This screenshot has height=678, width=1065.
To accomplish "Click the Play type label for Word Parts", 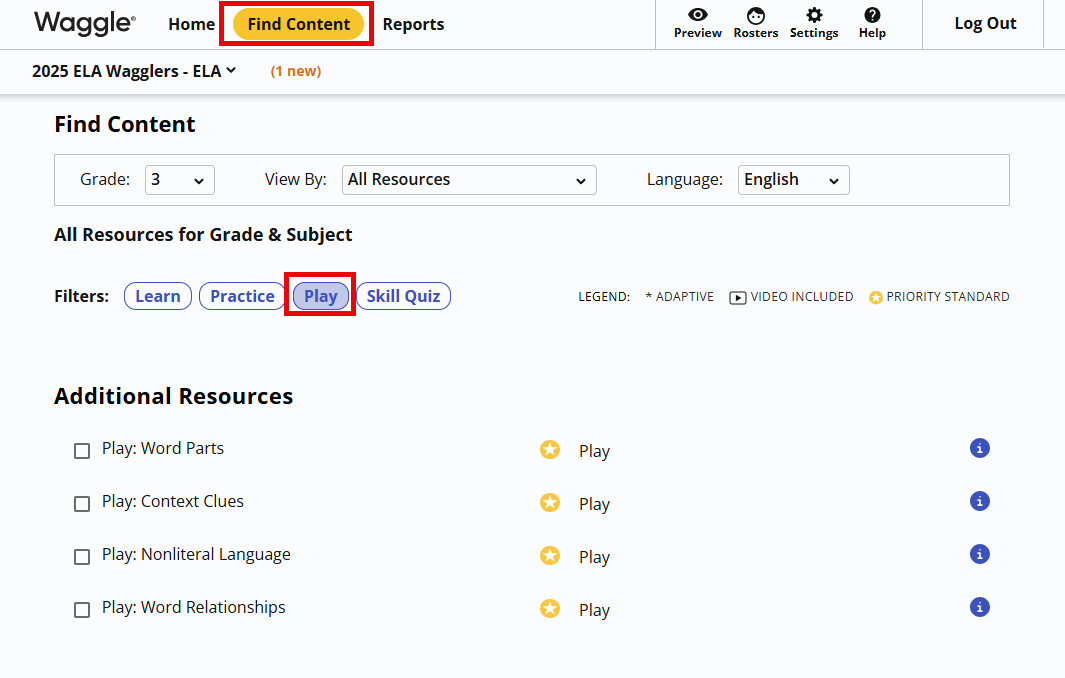I will (594, 451).
